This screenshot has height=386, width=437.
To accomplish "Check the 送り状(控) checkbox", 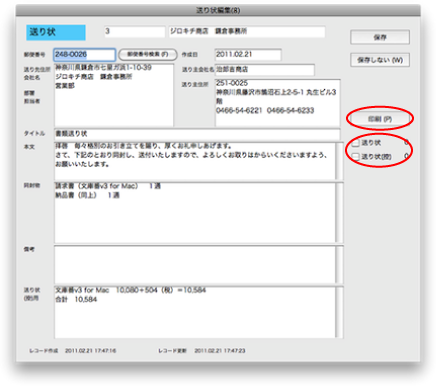I will (x=356, y=156).
